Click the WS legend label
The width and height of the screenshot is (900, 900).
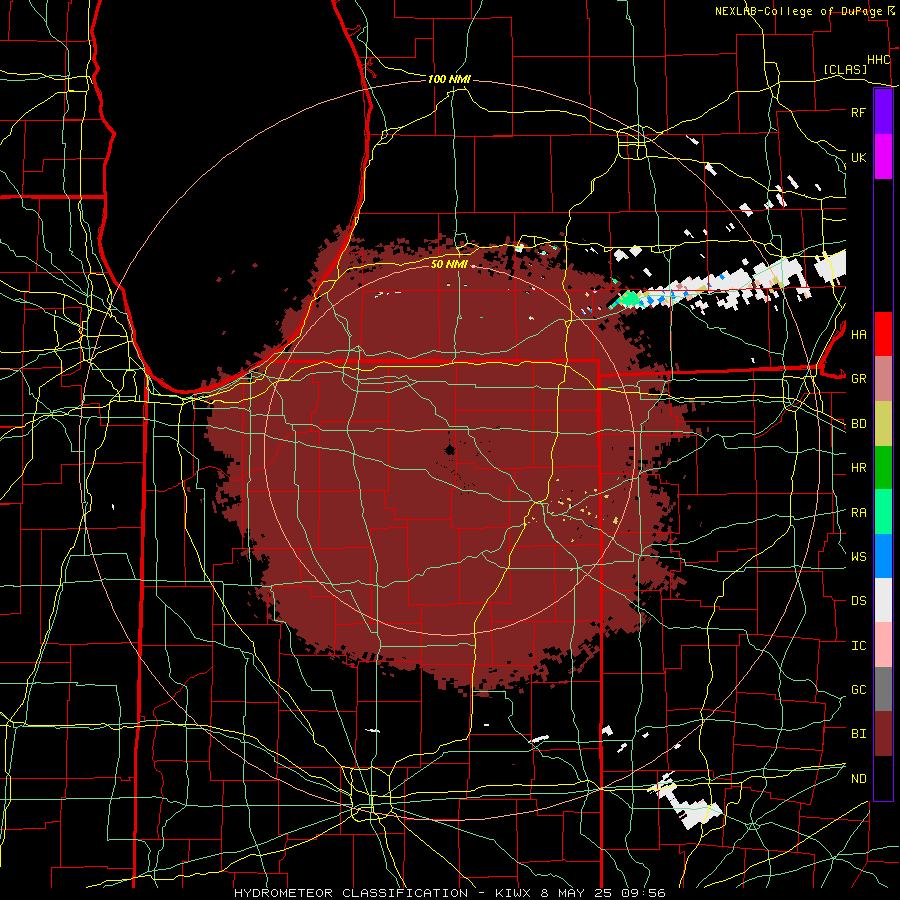click(x=858, y=556)
